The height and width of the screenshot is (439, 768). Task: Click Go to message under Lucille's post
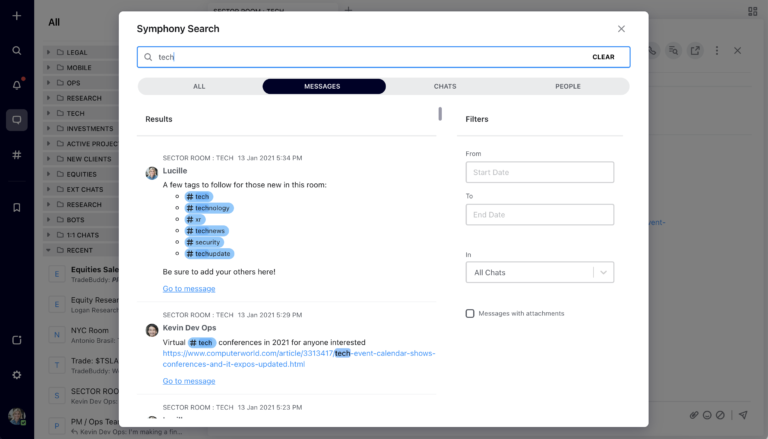189,289
